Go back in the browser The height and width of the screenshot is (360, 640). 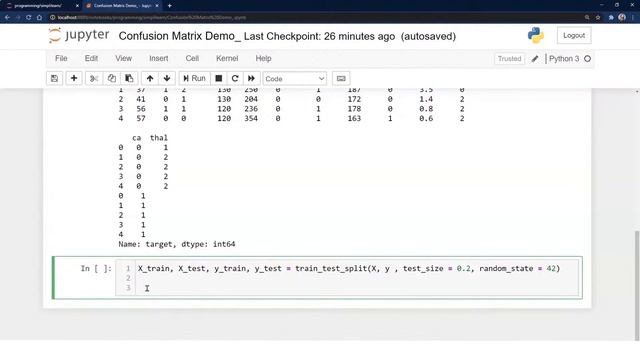point(7,18)
